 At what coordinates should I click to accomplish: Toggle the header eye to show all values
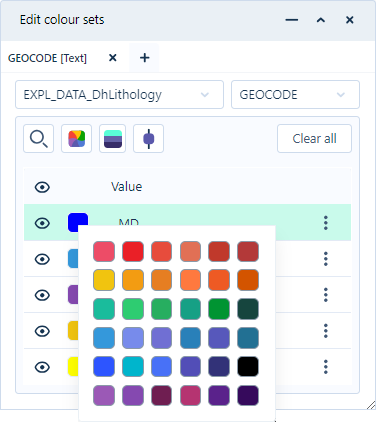coord(42,187)
